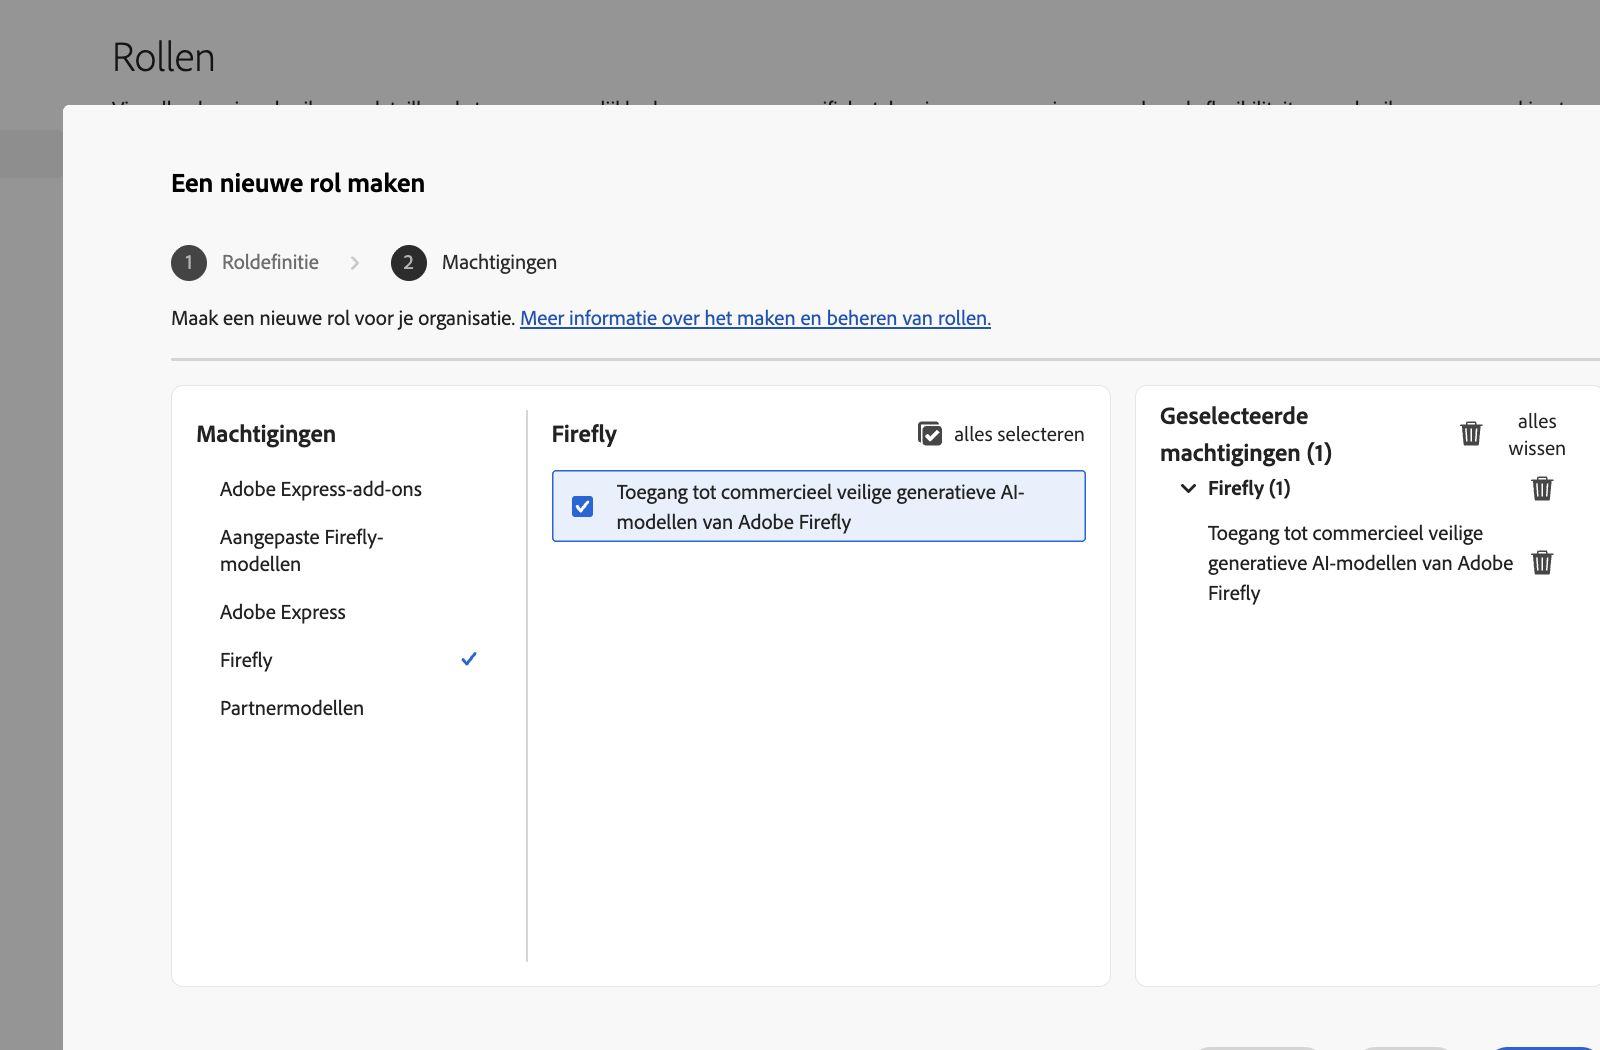Go back to the "Roldefinitie" step

(x=270, y=262)
